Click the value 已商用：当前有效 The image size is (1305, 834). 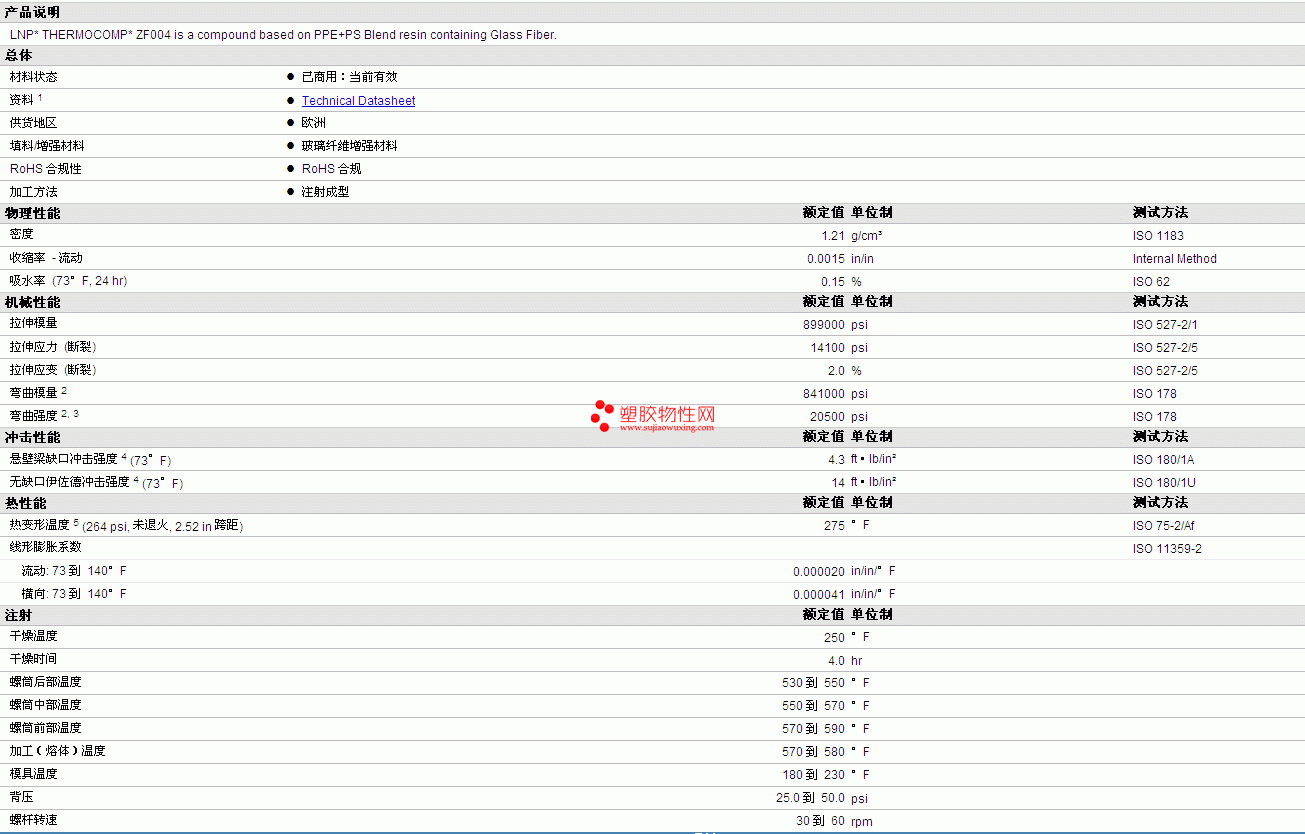click(349, 77)
